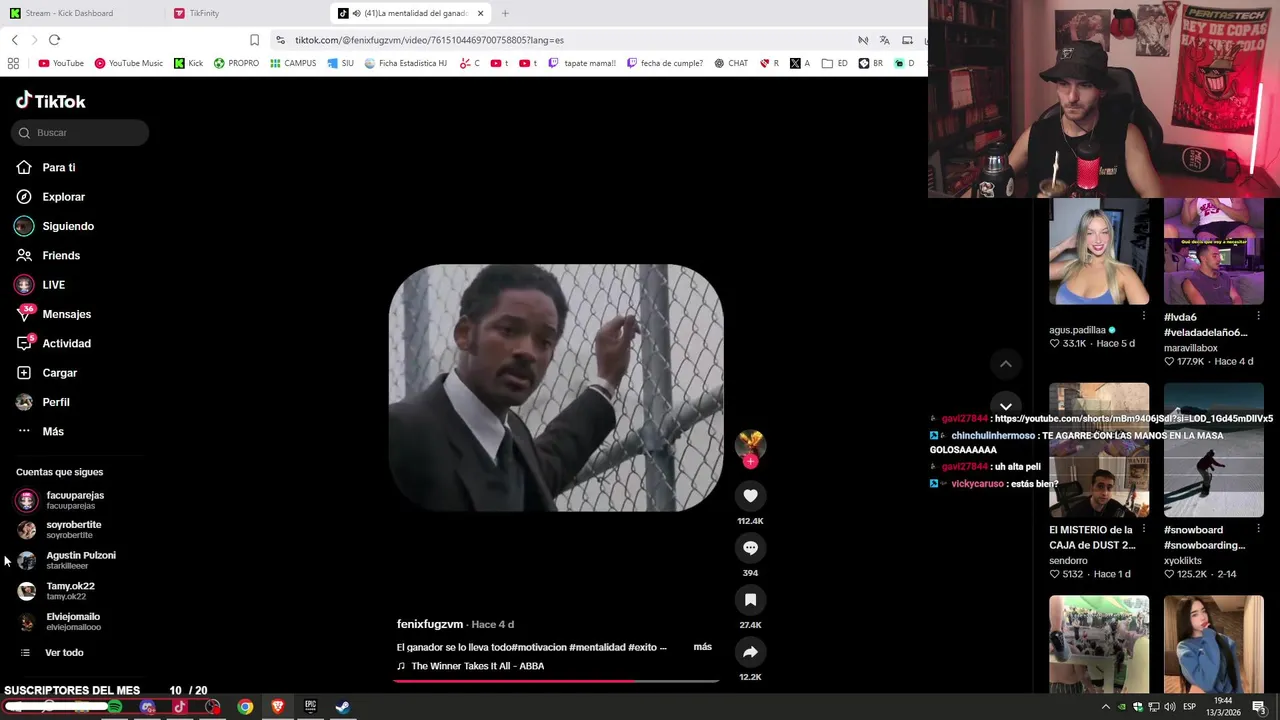Open fenixfugzvm profile from the username
The height and width of the screenshot is (720, 1280).
pyautogui.click(x=430, y=625)
